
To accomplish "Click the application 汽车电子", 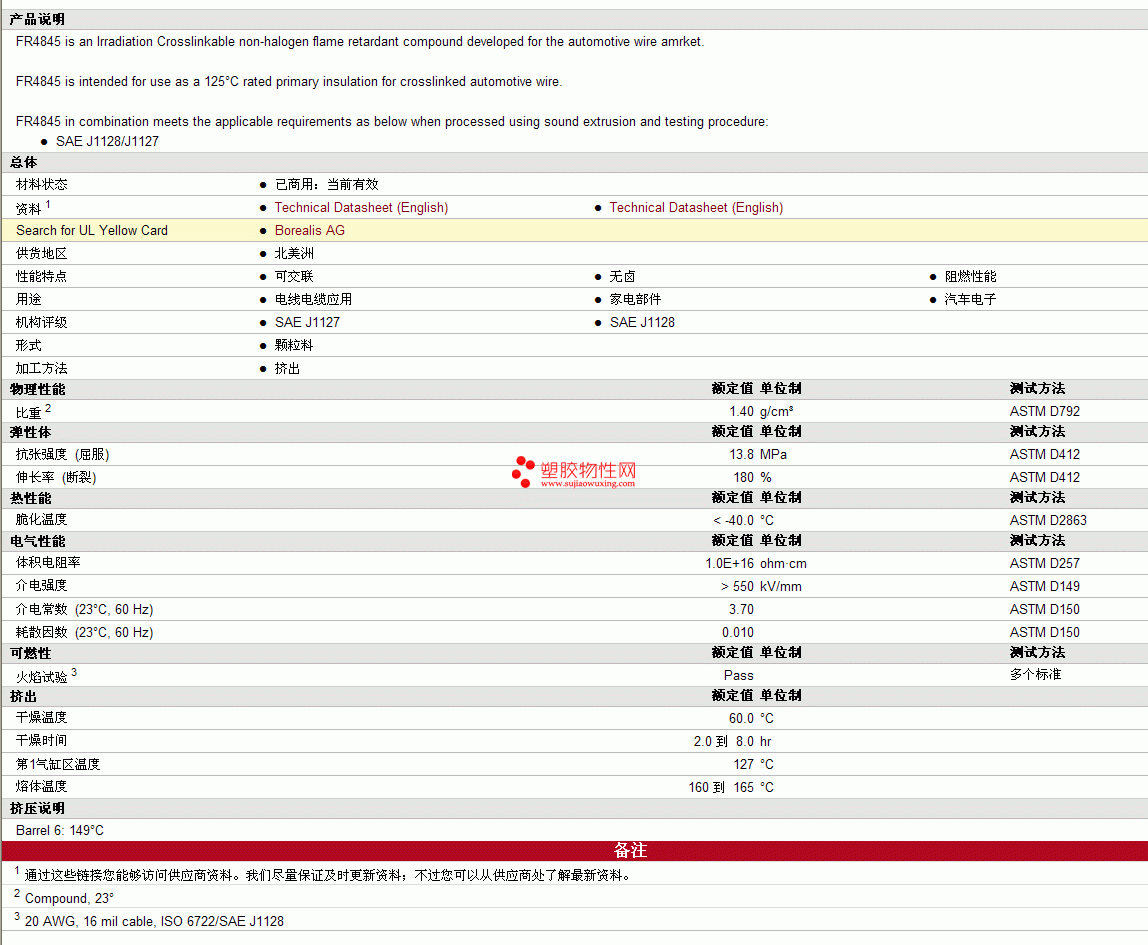I will pyautogui.click(x=971, y=299).
